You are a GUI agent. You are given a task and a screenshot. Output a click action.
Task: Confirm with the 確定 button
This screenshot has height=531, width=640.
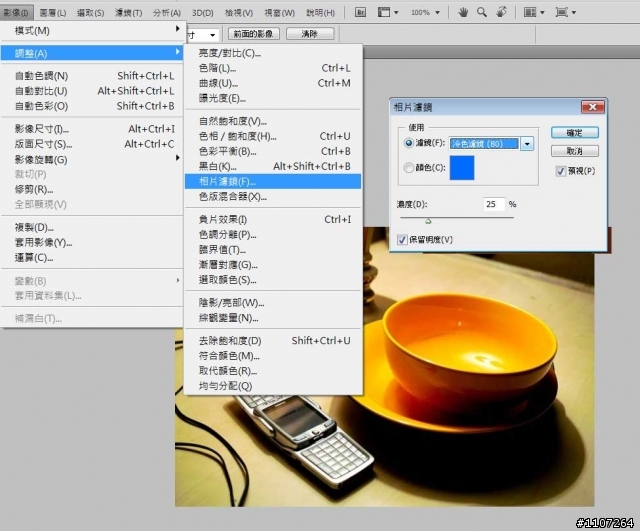coord(575,133)
